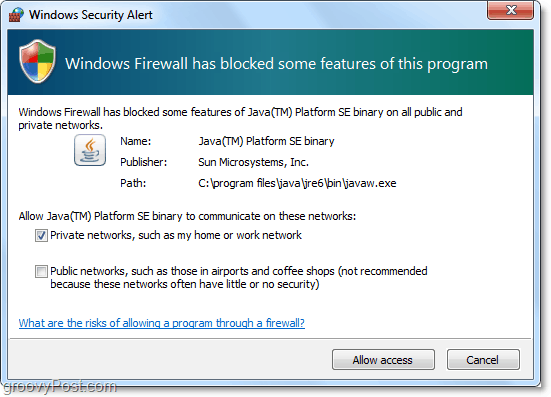Click the firewall brick-wall icon in title bar
Screen dimensions: 551x397
pyautogui.click(x=16, y=14)
